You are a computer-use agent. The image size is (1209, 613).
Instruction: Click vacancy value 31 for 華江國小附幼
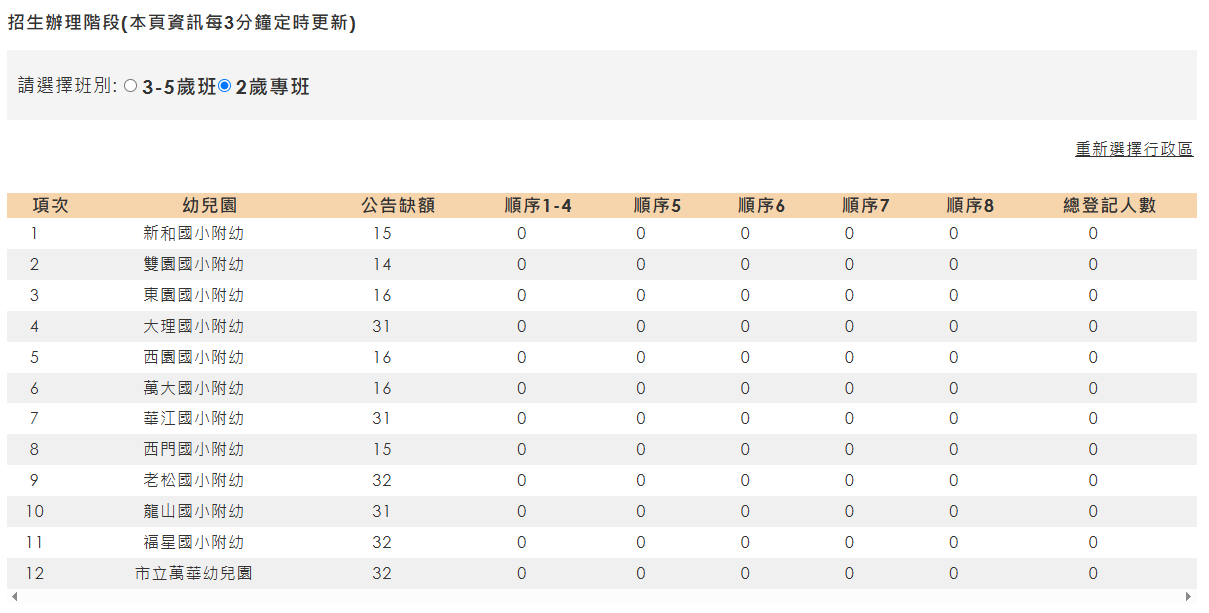click(x=382, y=418)
